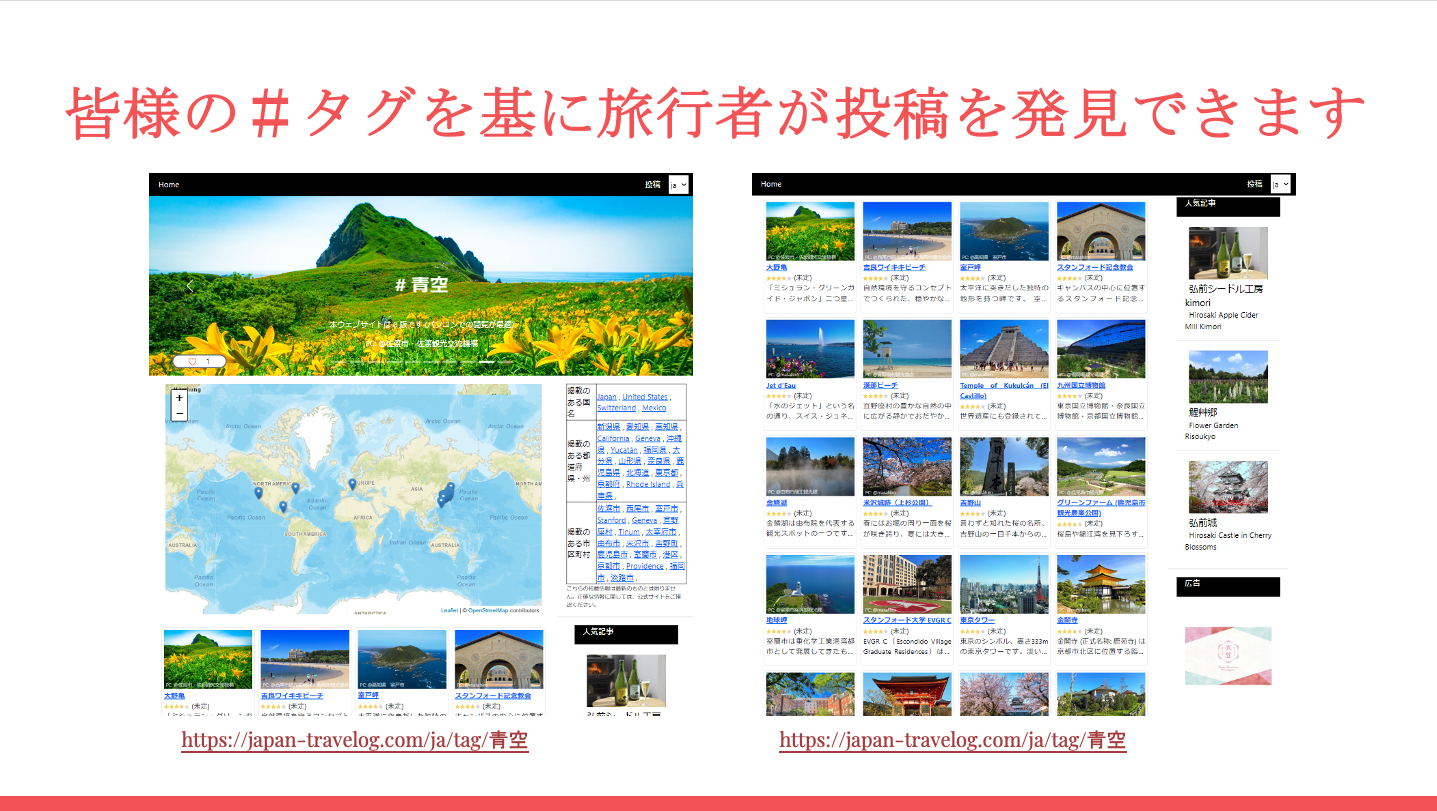Viewport: 1437px width, 811px height.
Task: Open the ja language dropdown above the banner
Action: (x=679, y=185)
